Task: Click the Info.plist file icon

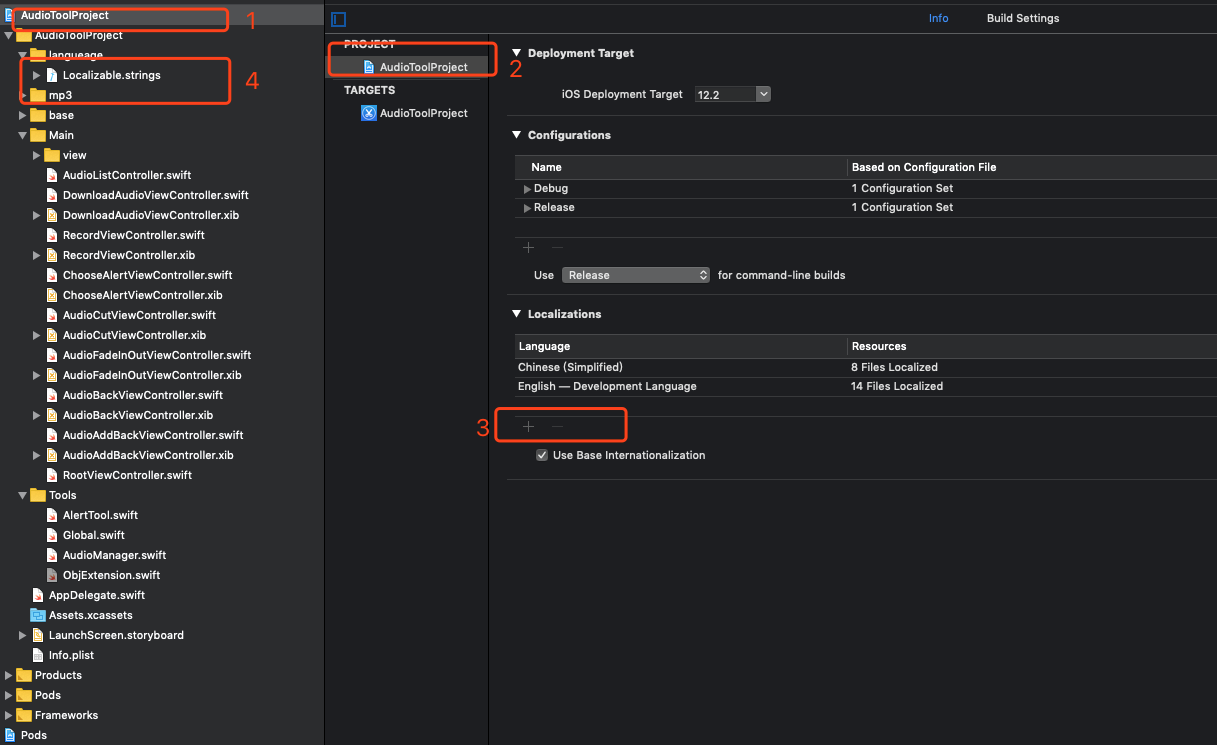Action: coord(38,655)
